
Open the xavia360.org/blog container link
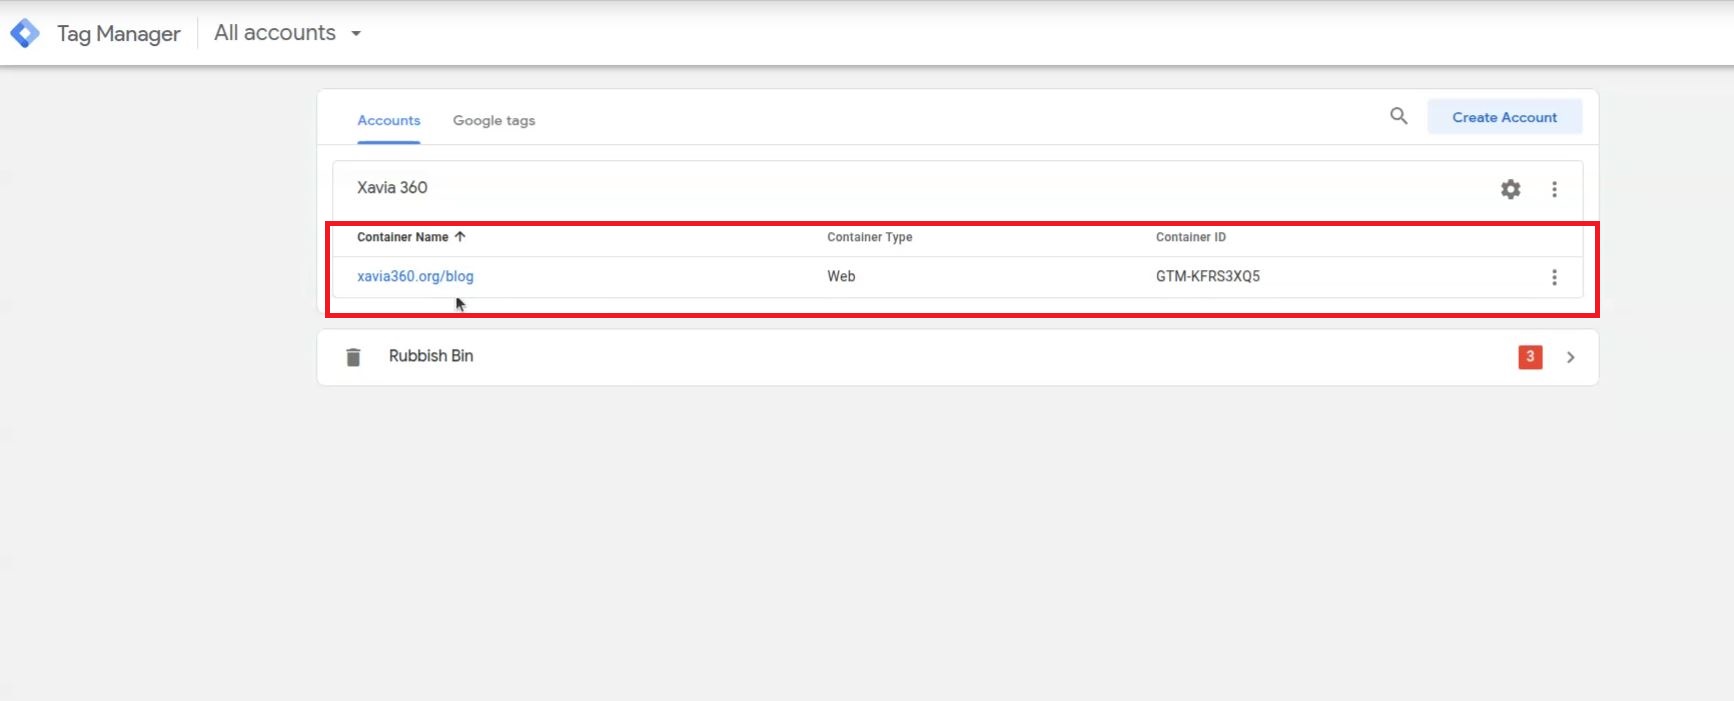[x=415, y=276]
